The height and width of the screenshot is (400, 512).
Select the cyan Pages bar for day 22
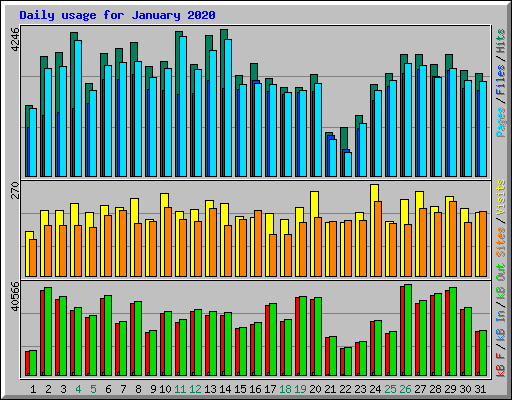click(x=348, y=164)
